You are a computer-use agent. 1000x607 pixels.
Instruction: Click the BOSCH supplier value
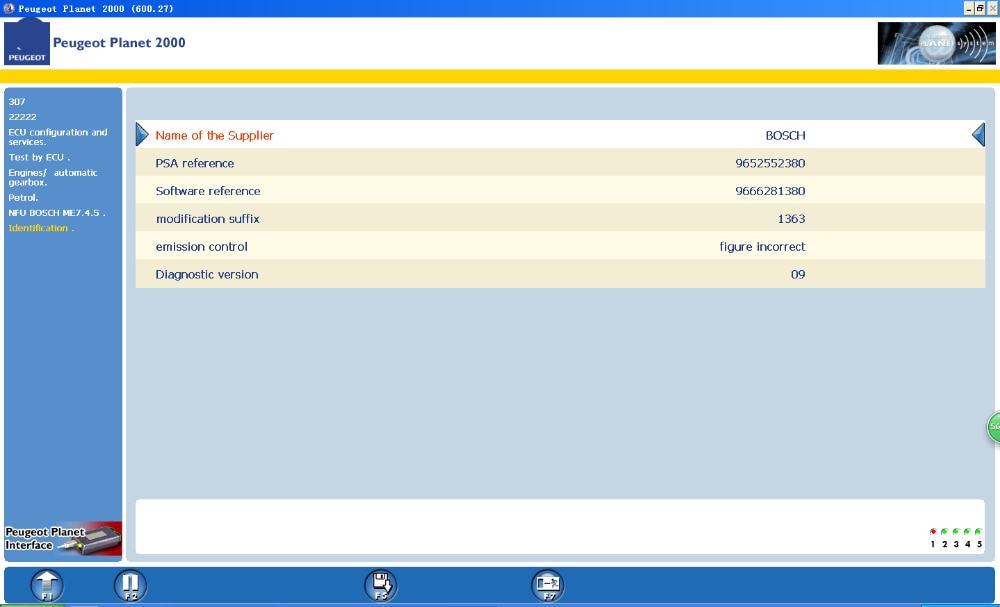pyautogui.click(x=785, y=135)
